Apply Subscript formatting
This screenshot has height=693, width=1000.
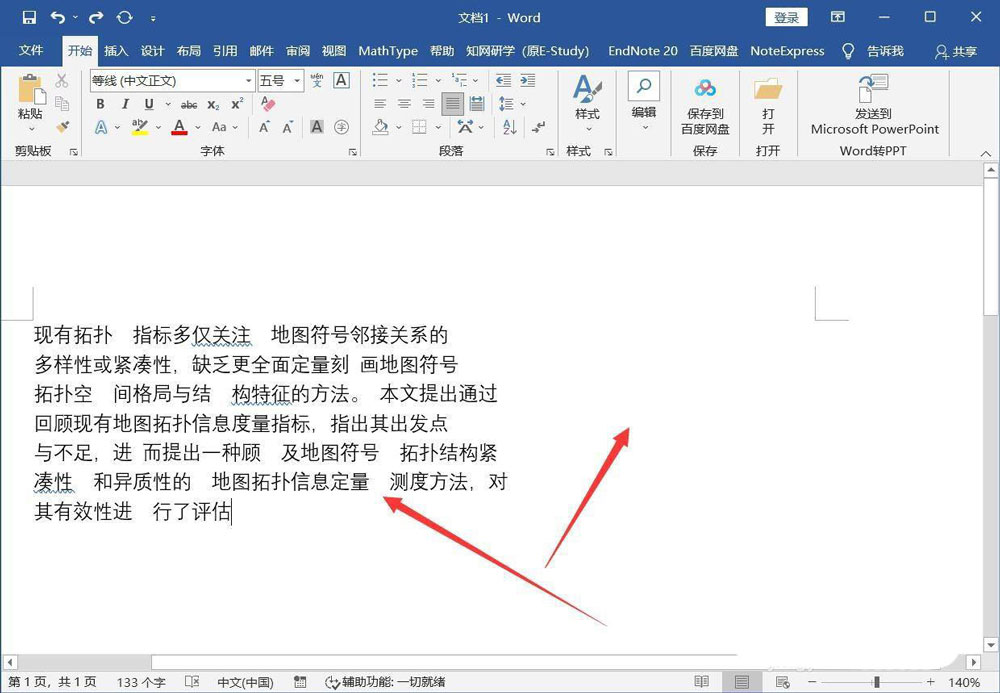[x=212, y=104]
